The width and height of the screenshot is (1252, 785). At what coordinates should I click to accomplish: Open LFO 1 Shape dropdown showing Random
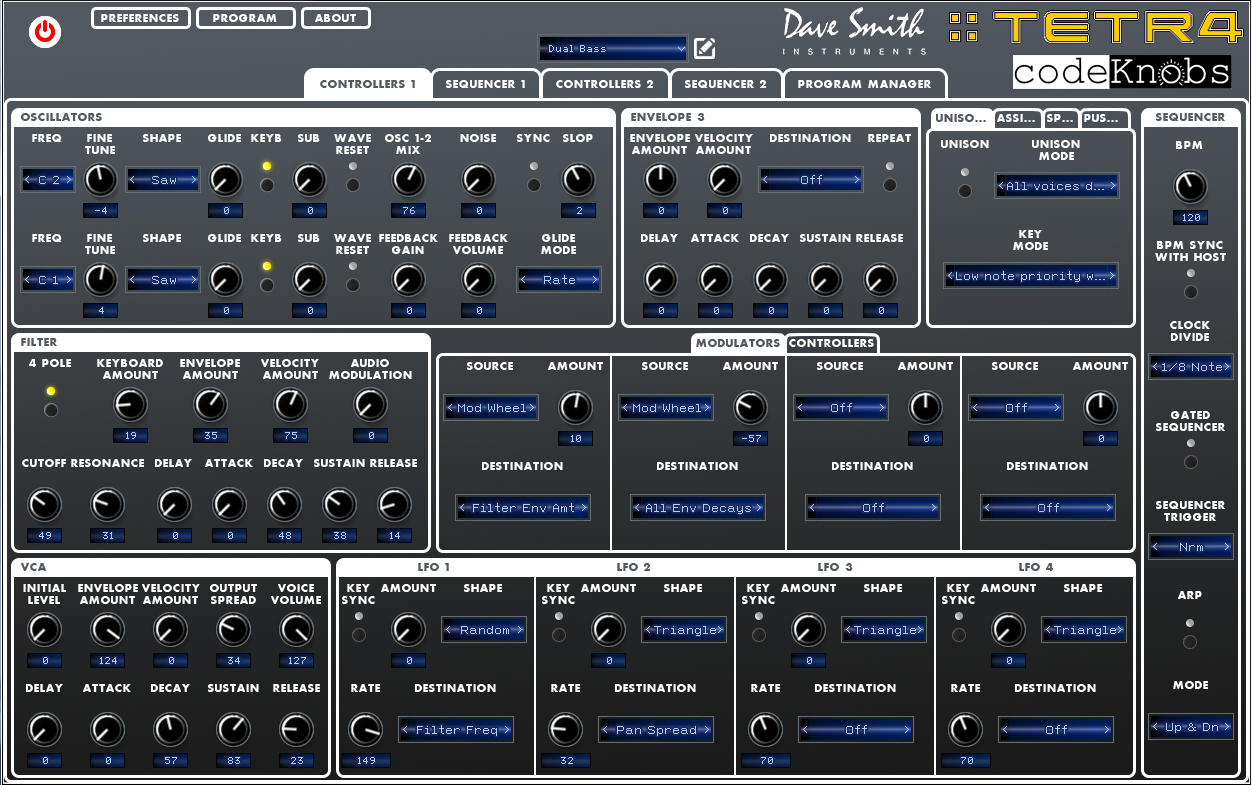(484, 630)
